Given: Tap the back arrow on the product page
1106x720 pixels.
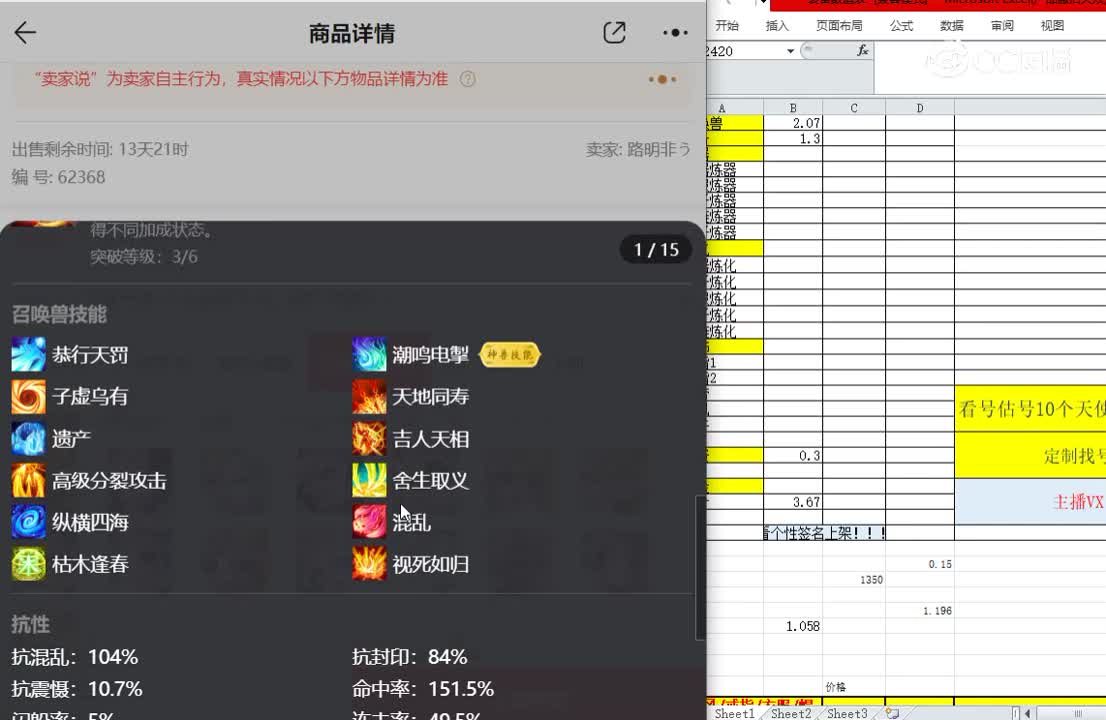Looking at the screenshot, I should (24, 32).
